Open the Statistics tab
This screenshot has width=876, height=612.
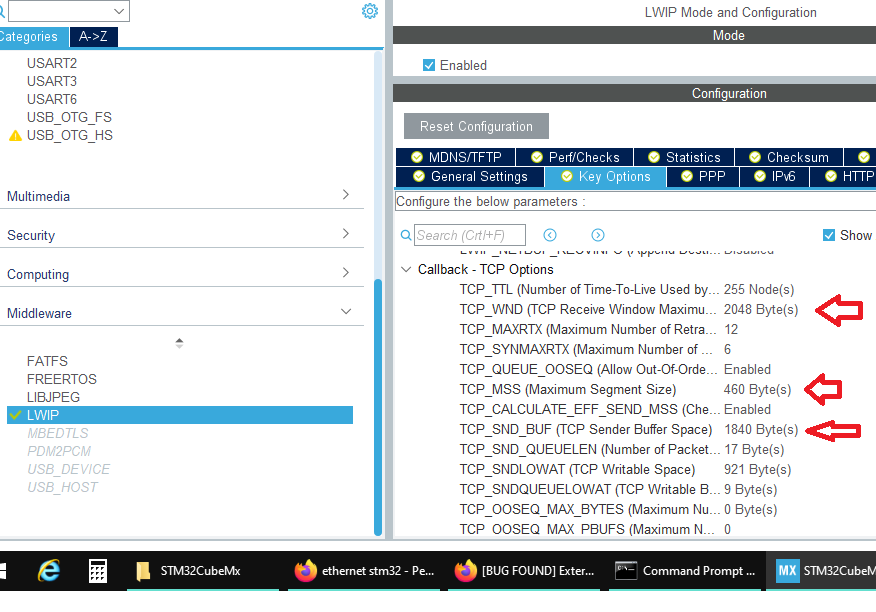[x=684, y=157]
